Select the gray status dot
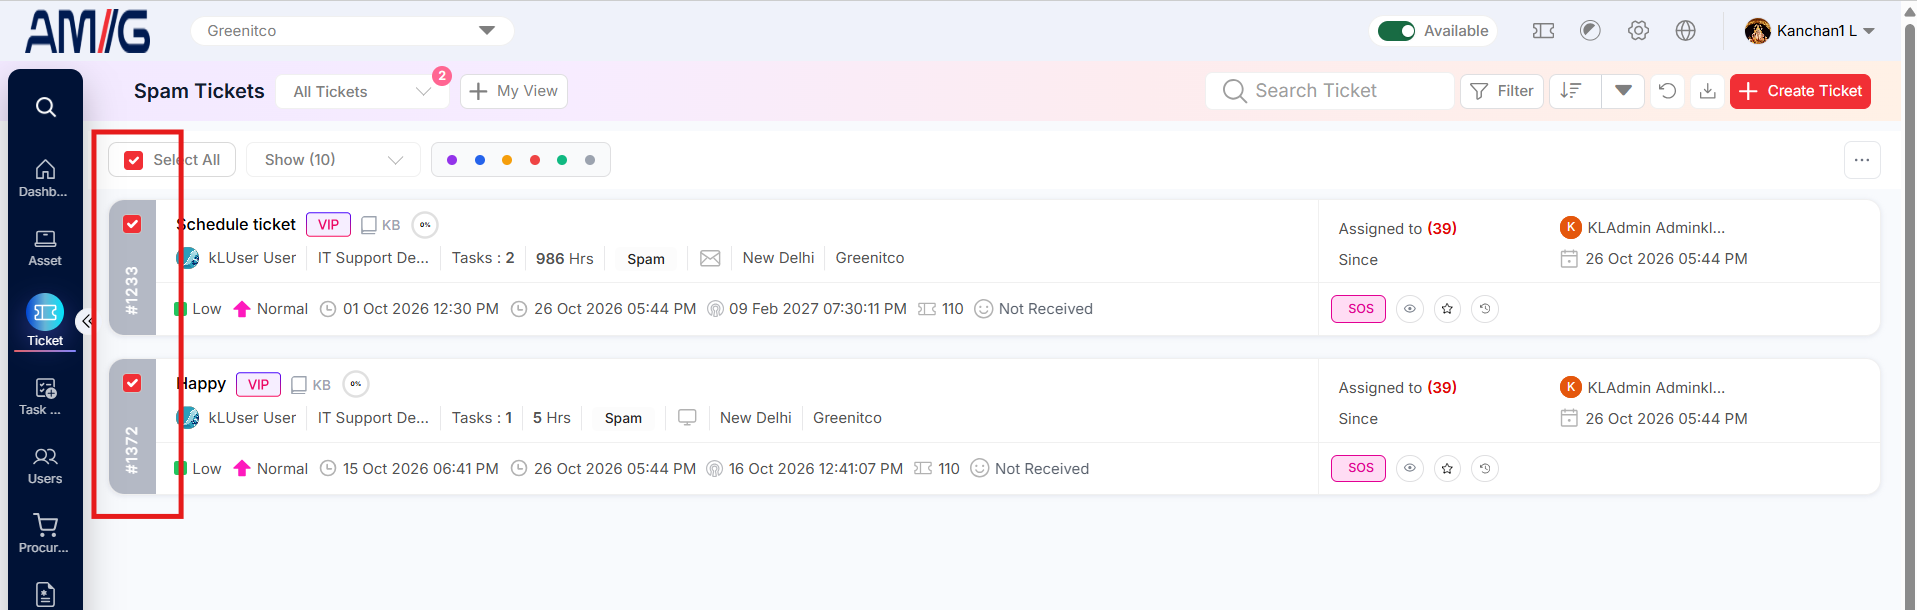1917x610 pixels. tap(590, 160)
